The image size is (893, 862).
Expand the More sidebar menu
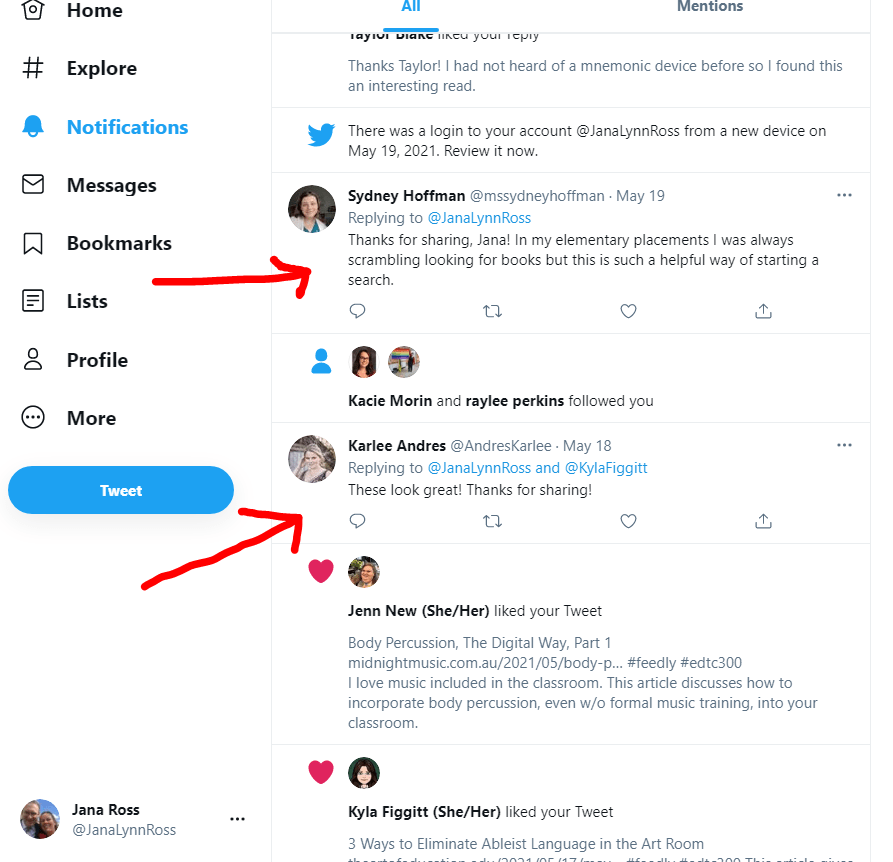point(91,418)
